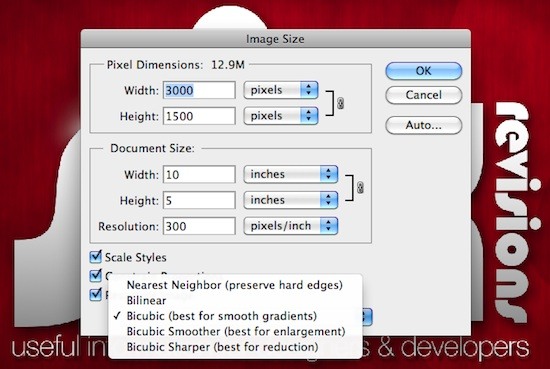Click the Resolution field showing 300
550x369 pixels.
pyautogui.click(x=199, y=226)
